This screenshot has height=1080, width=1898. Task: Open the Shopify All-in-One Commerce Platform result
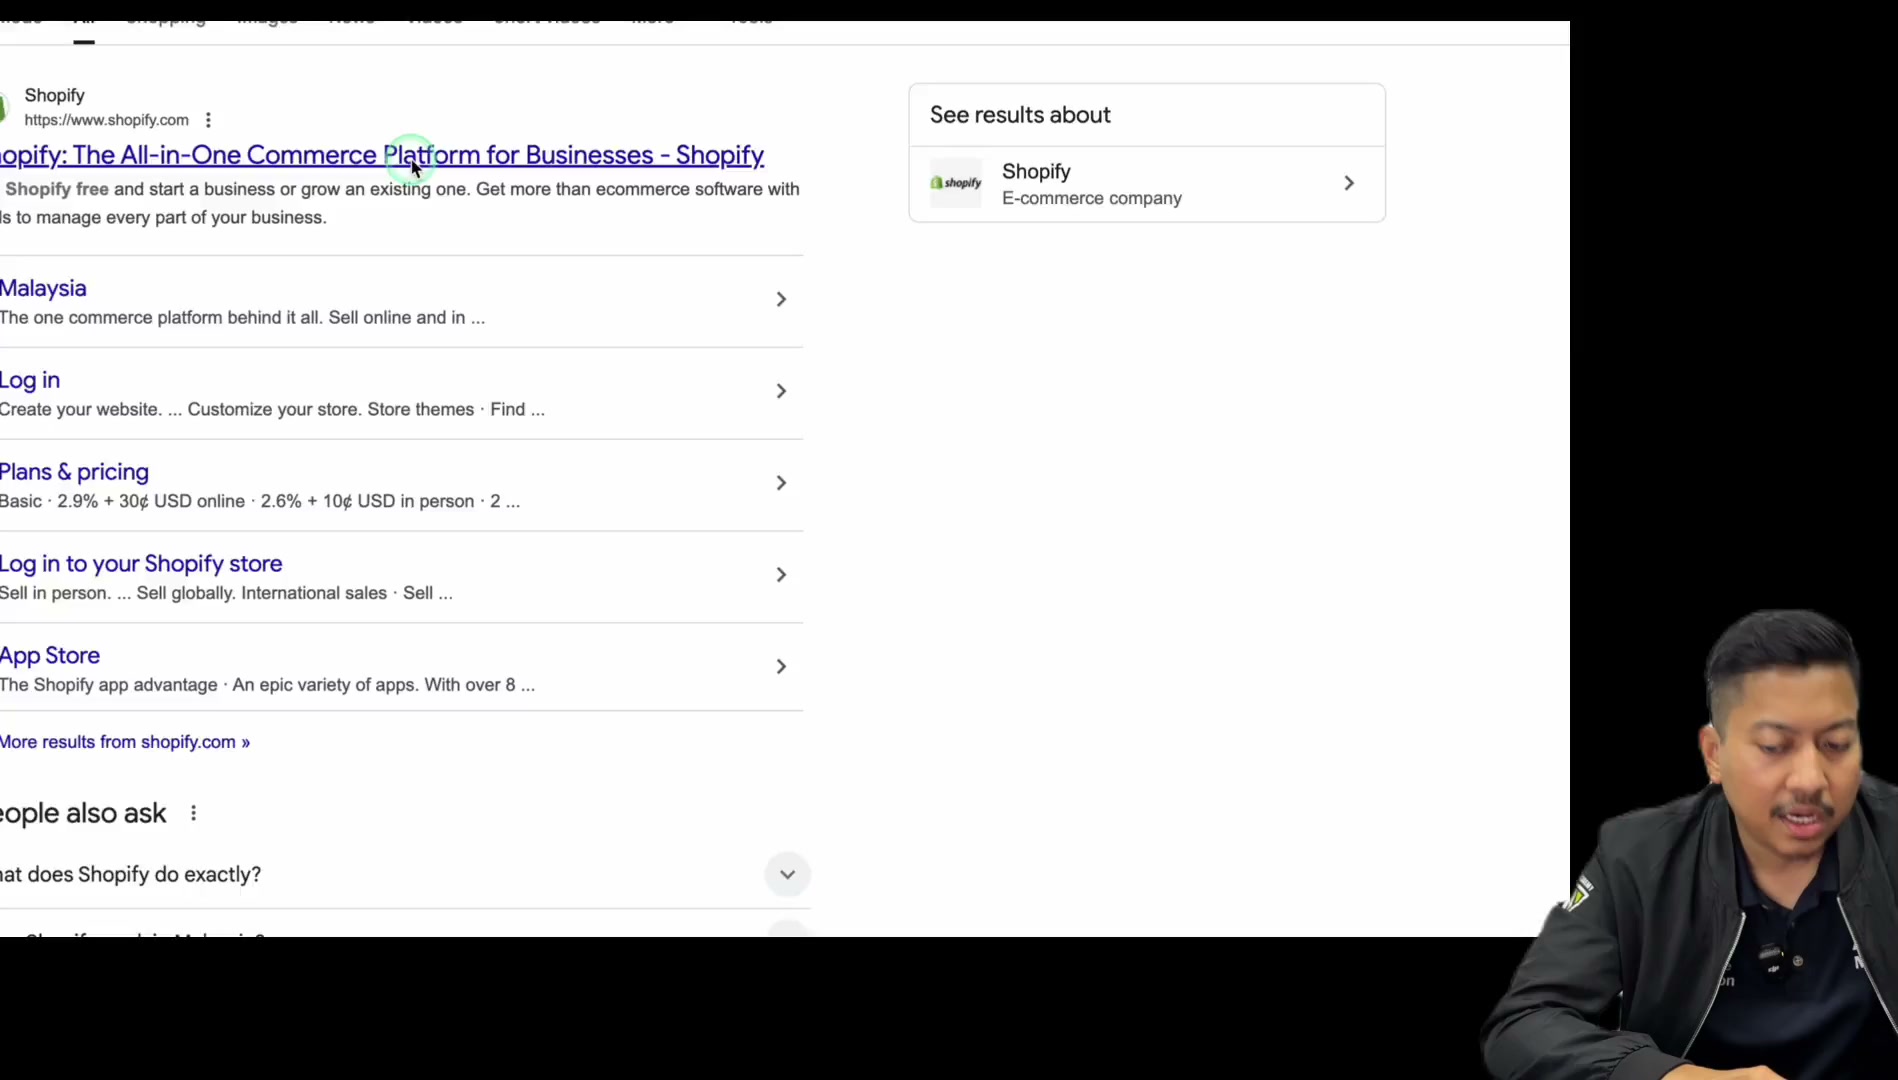381,155
